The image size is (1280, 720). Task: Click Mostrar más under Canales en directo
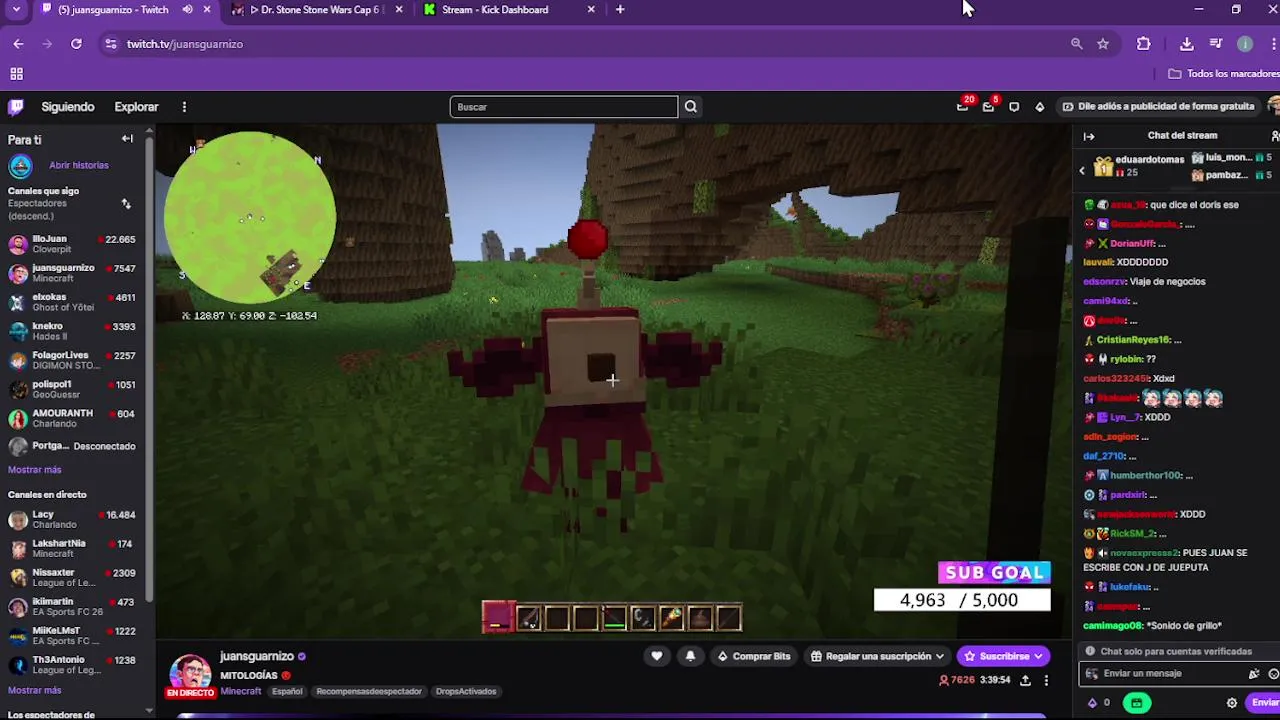[35, 691]
